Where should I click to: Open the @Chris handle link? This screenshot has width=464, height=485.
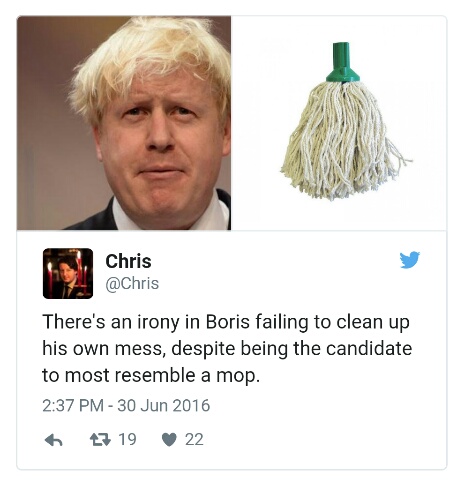pyautogui.click(x=132, y=284)
